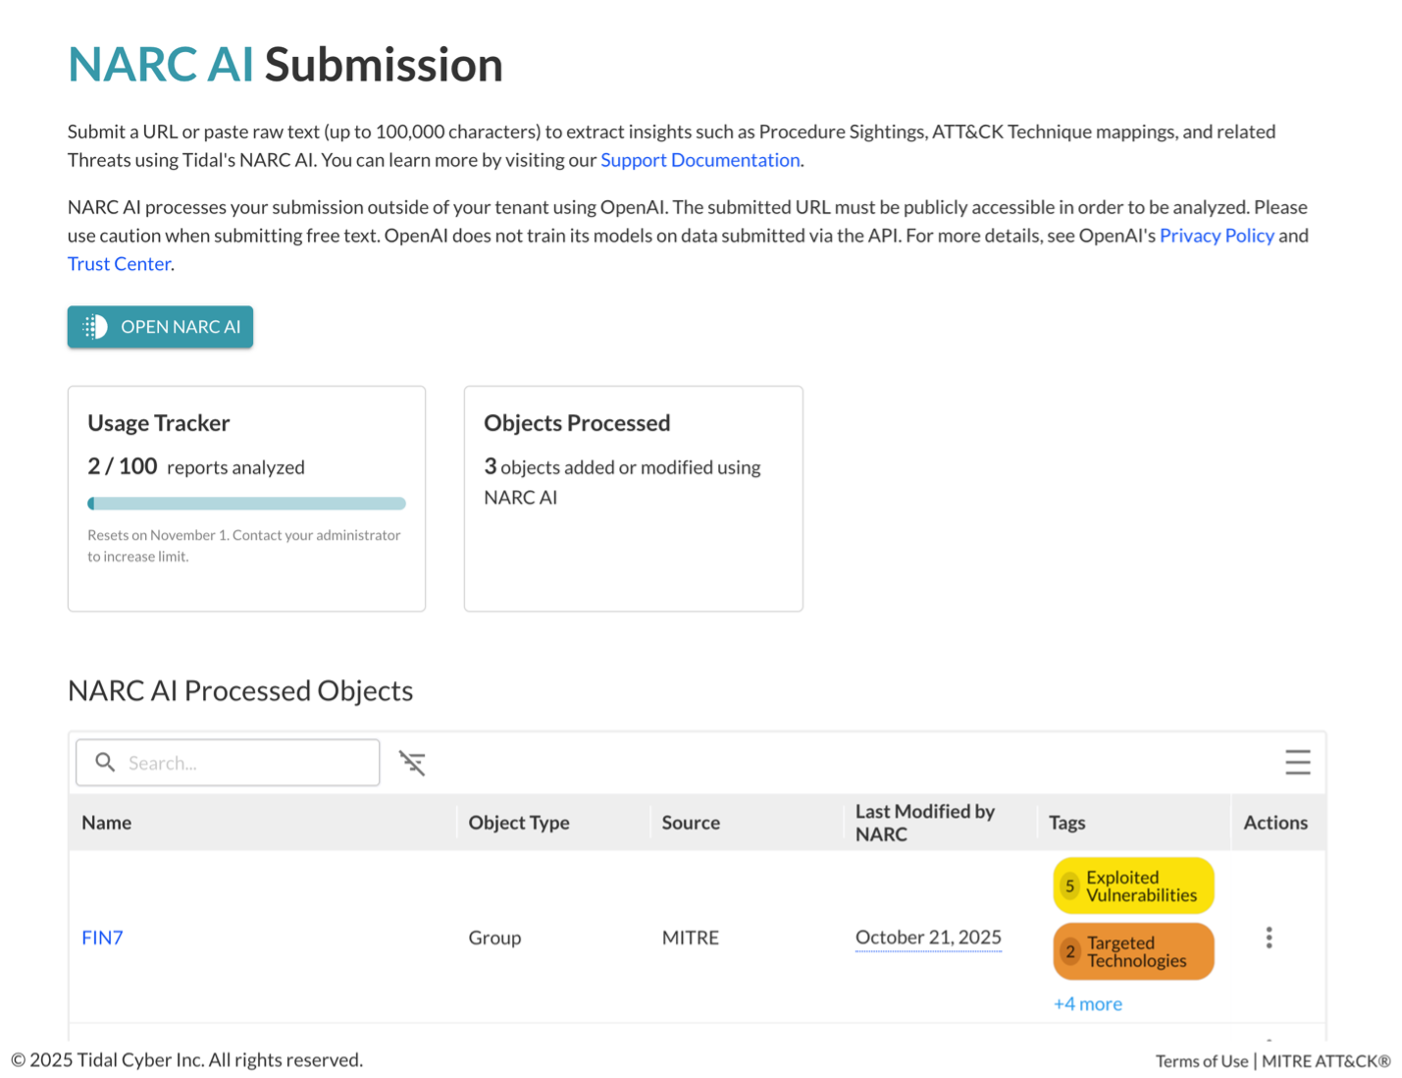Clear table filters using the filter-off icon
Screen dimensions: 1402x1078
(x=412, y=763)
